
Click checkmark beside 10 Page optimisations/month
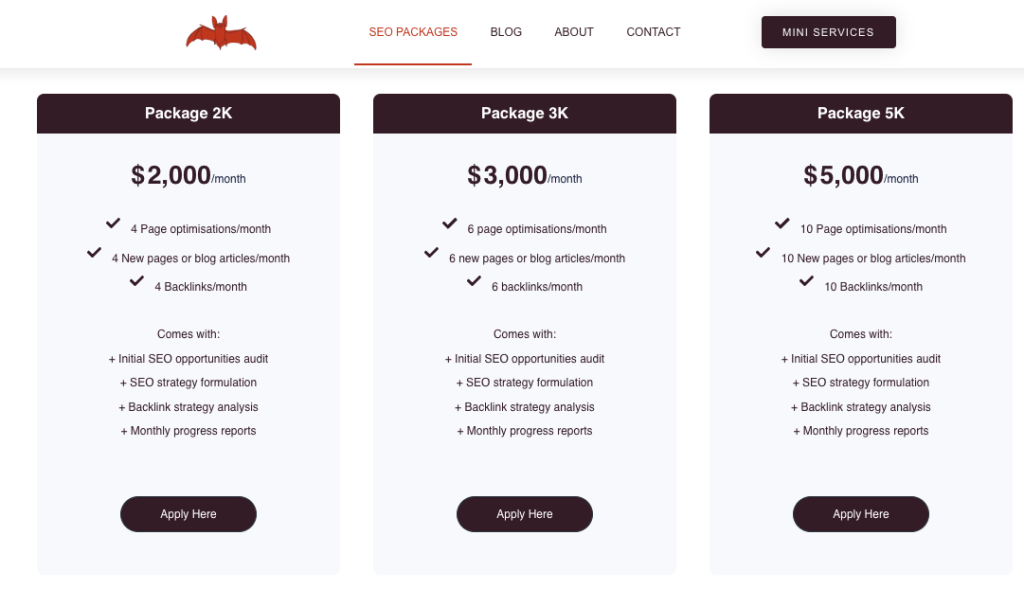coord(782,223)
